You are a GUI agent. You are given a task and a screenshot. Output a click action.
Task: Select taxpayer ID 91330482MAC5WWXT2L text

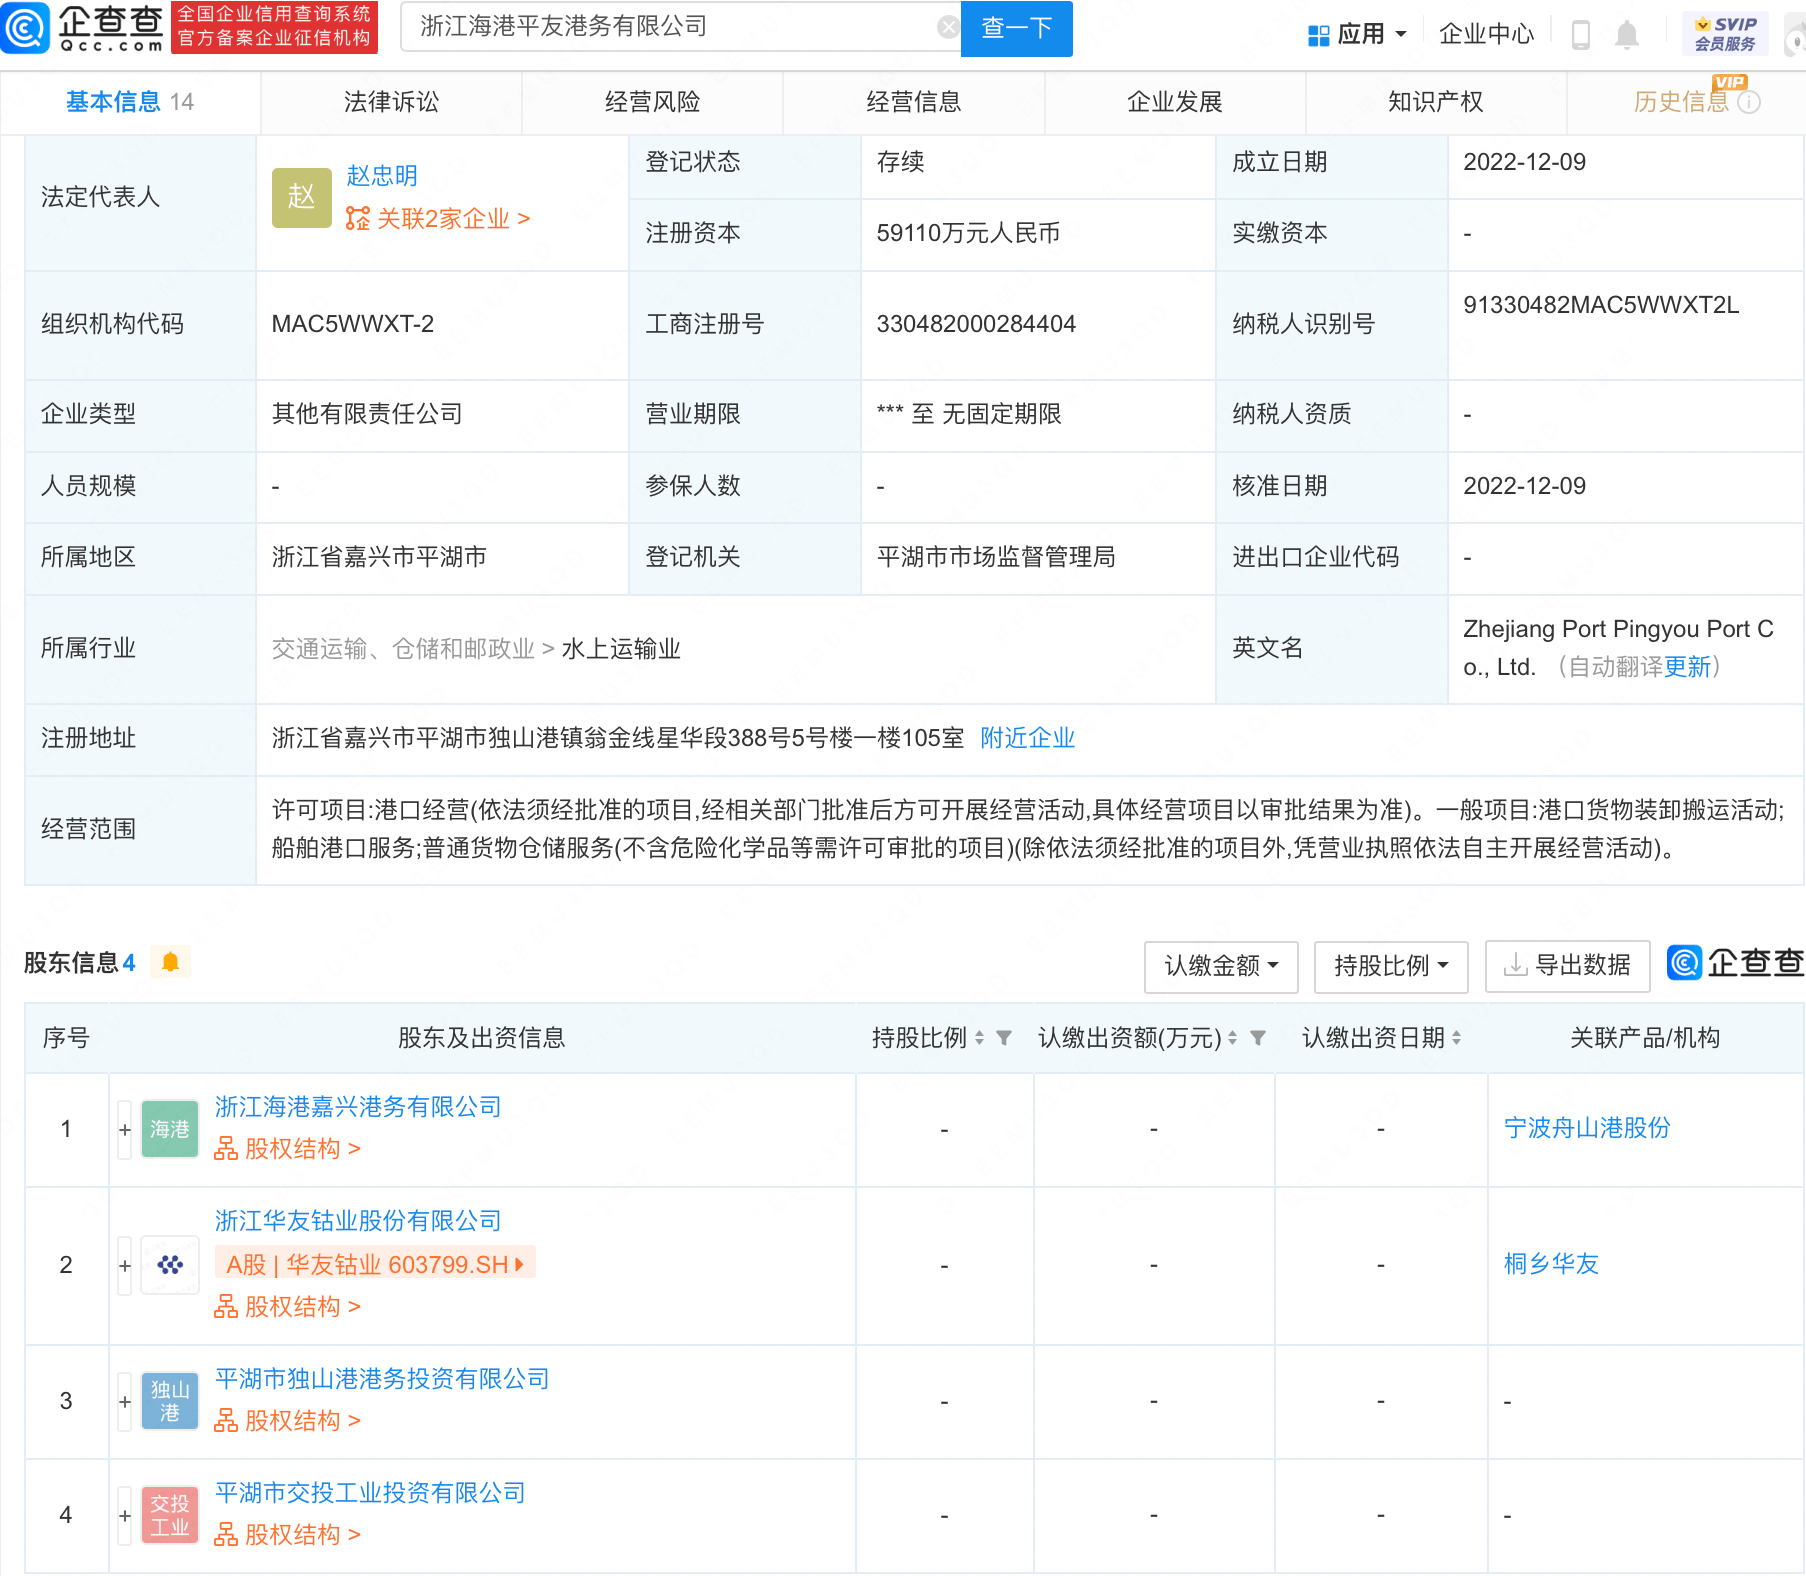pos(1601,305)
